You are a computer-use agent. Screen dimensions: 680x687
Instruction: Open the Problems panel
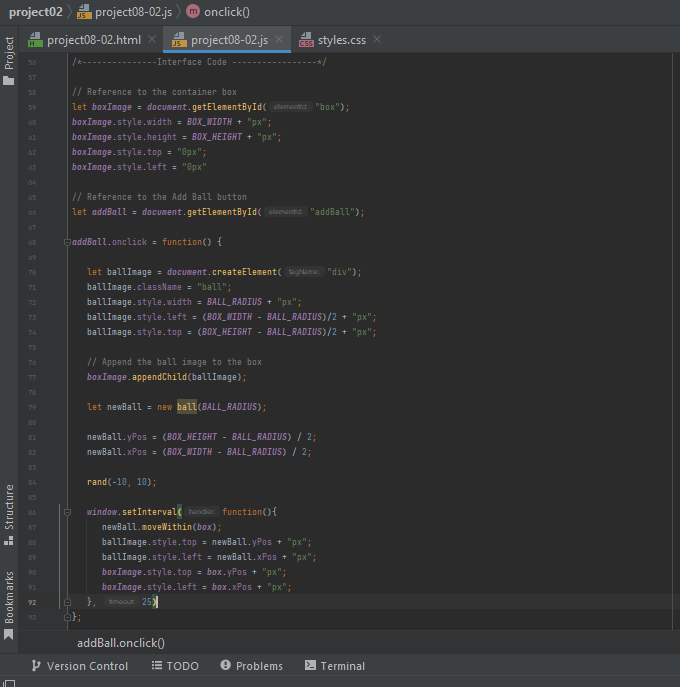click(251, 666)
